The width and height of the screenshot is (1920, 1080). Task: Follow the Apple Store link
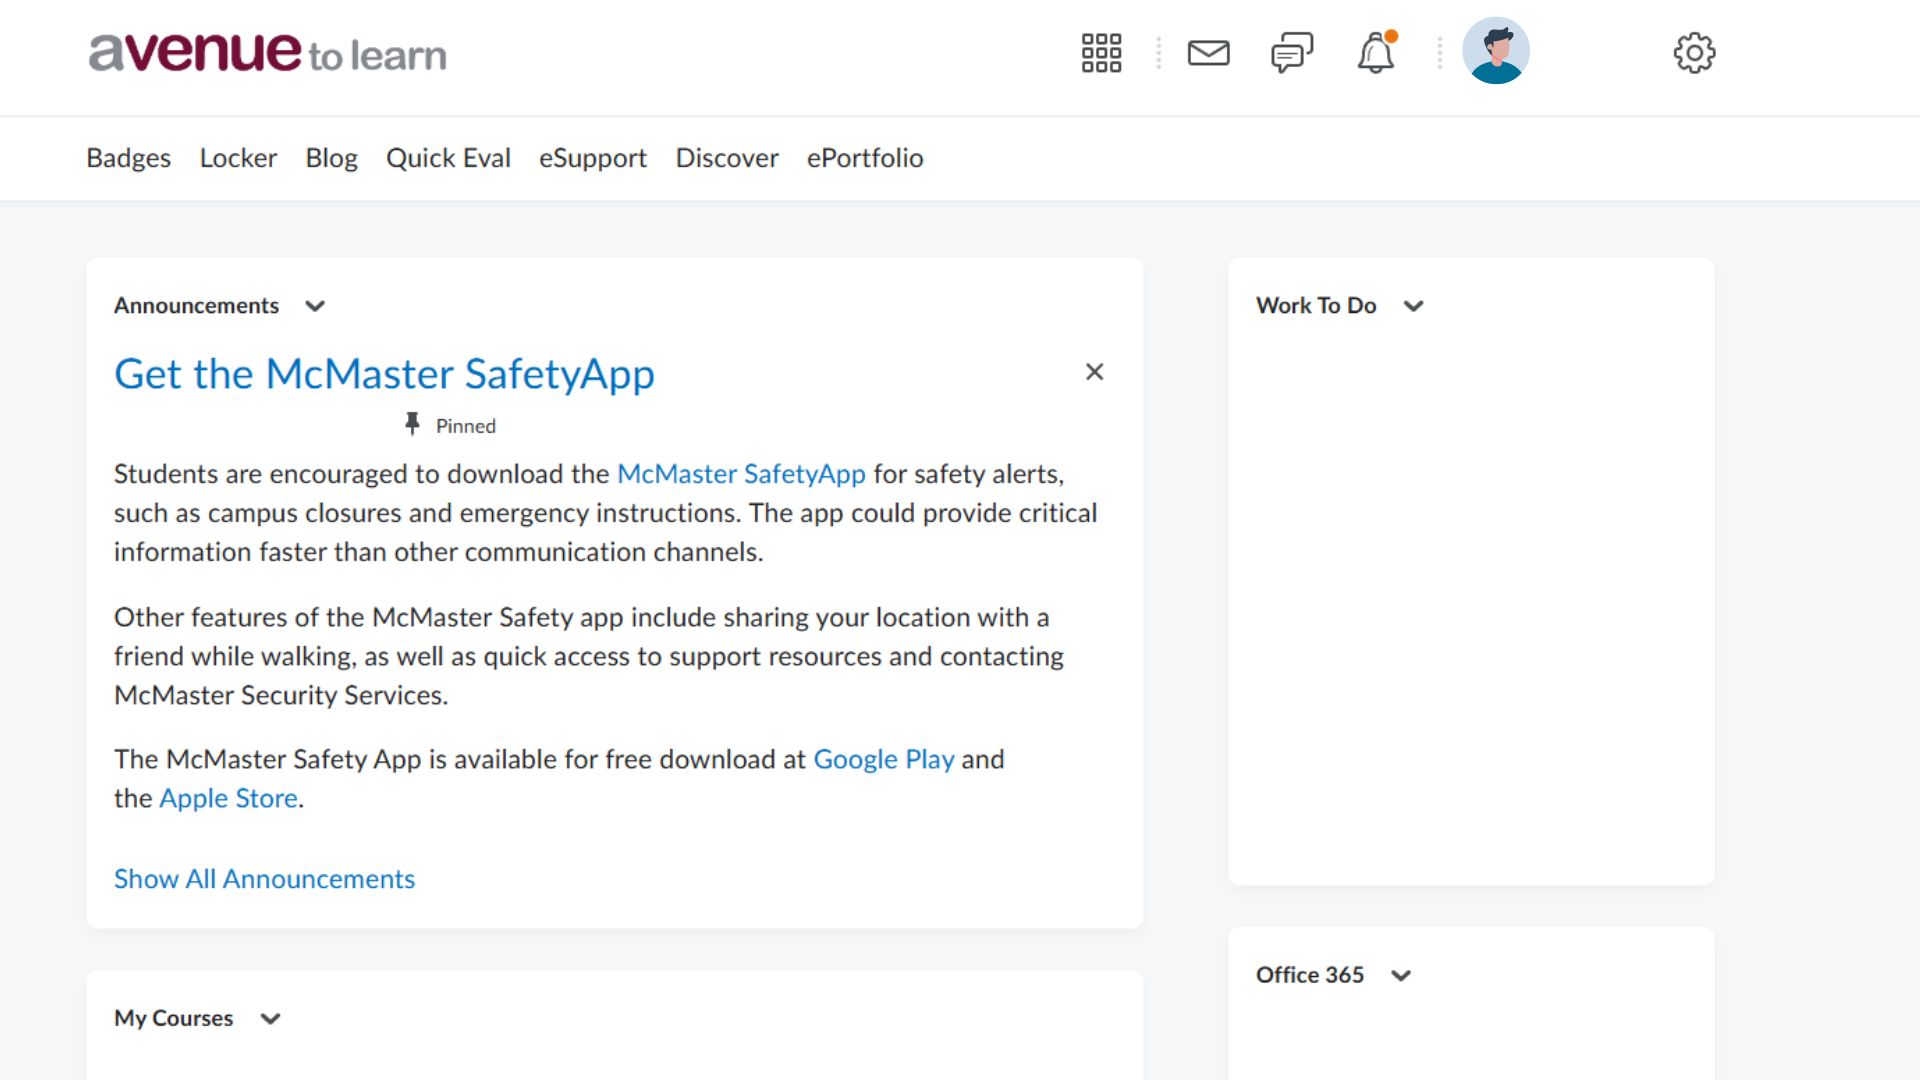228,798
